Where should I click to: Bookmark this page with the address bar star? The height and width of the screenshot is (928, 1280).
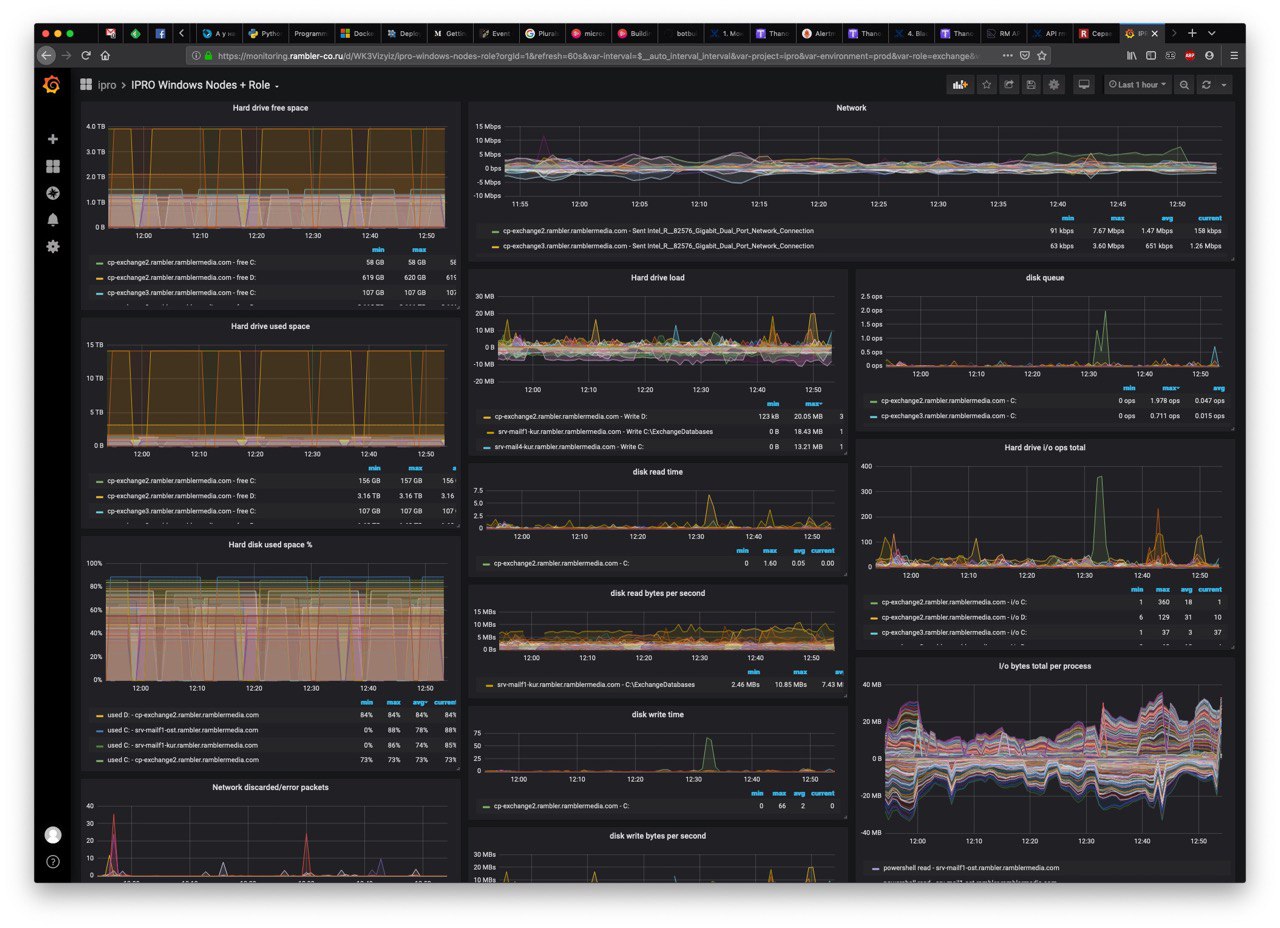(1042, 56)
